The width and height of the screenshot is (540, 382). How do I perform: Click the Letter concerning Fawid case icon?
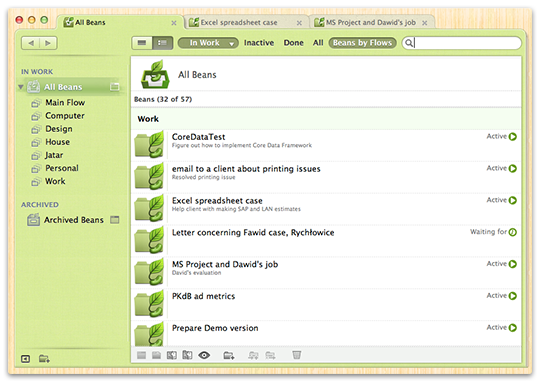pos(149,240)
